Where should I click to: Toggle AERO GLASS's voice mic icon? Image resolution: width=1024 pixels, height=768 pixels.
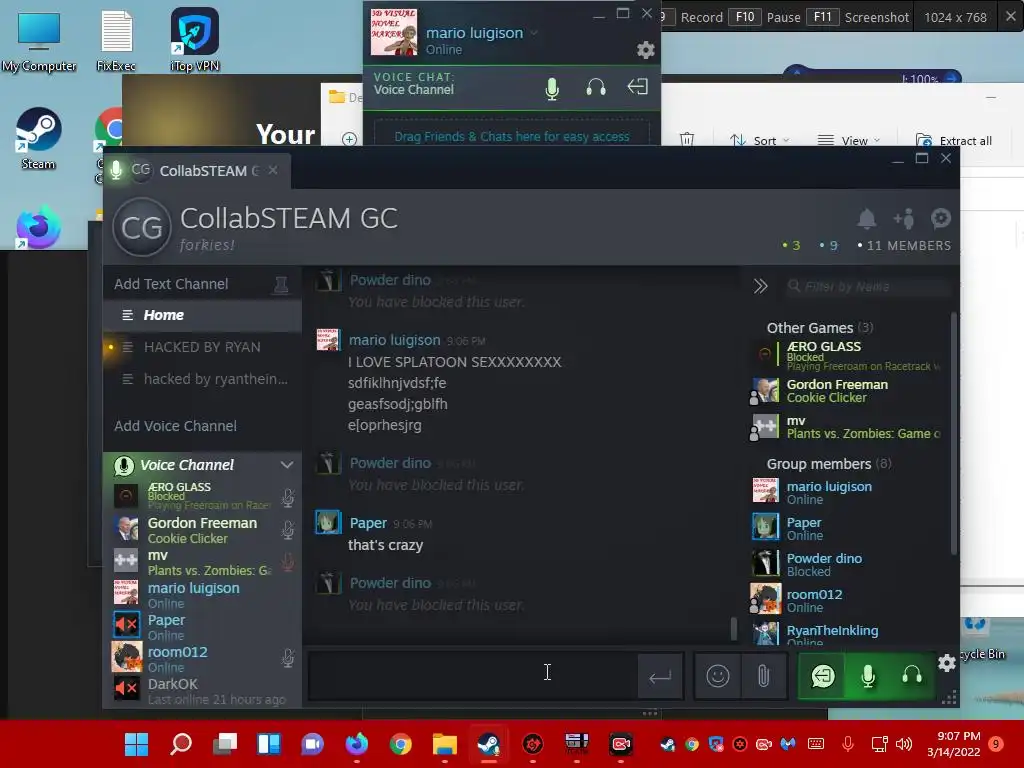[x=287, y=498]
